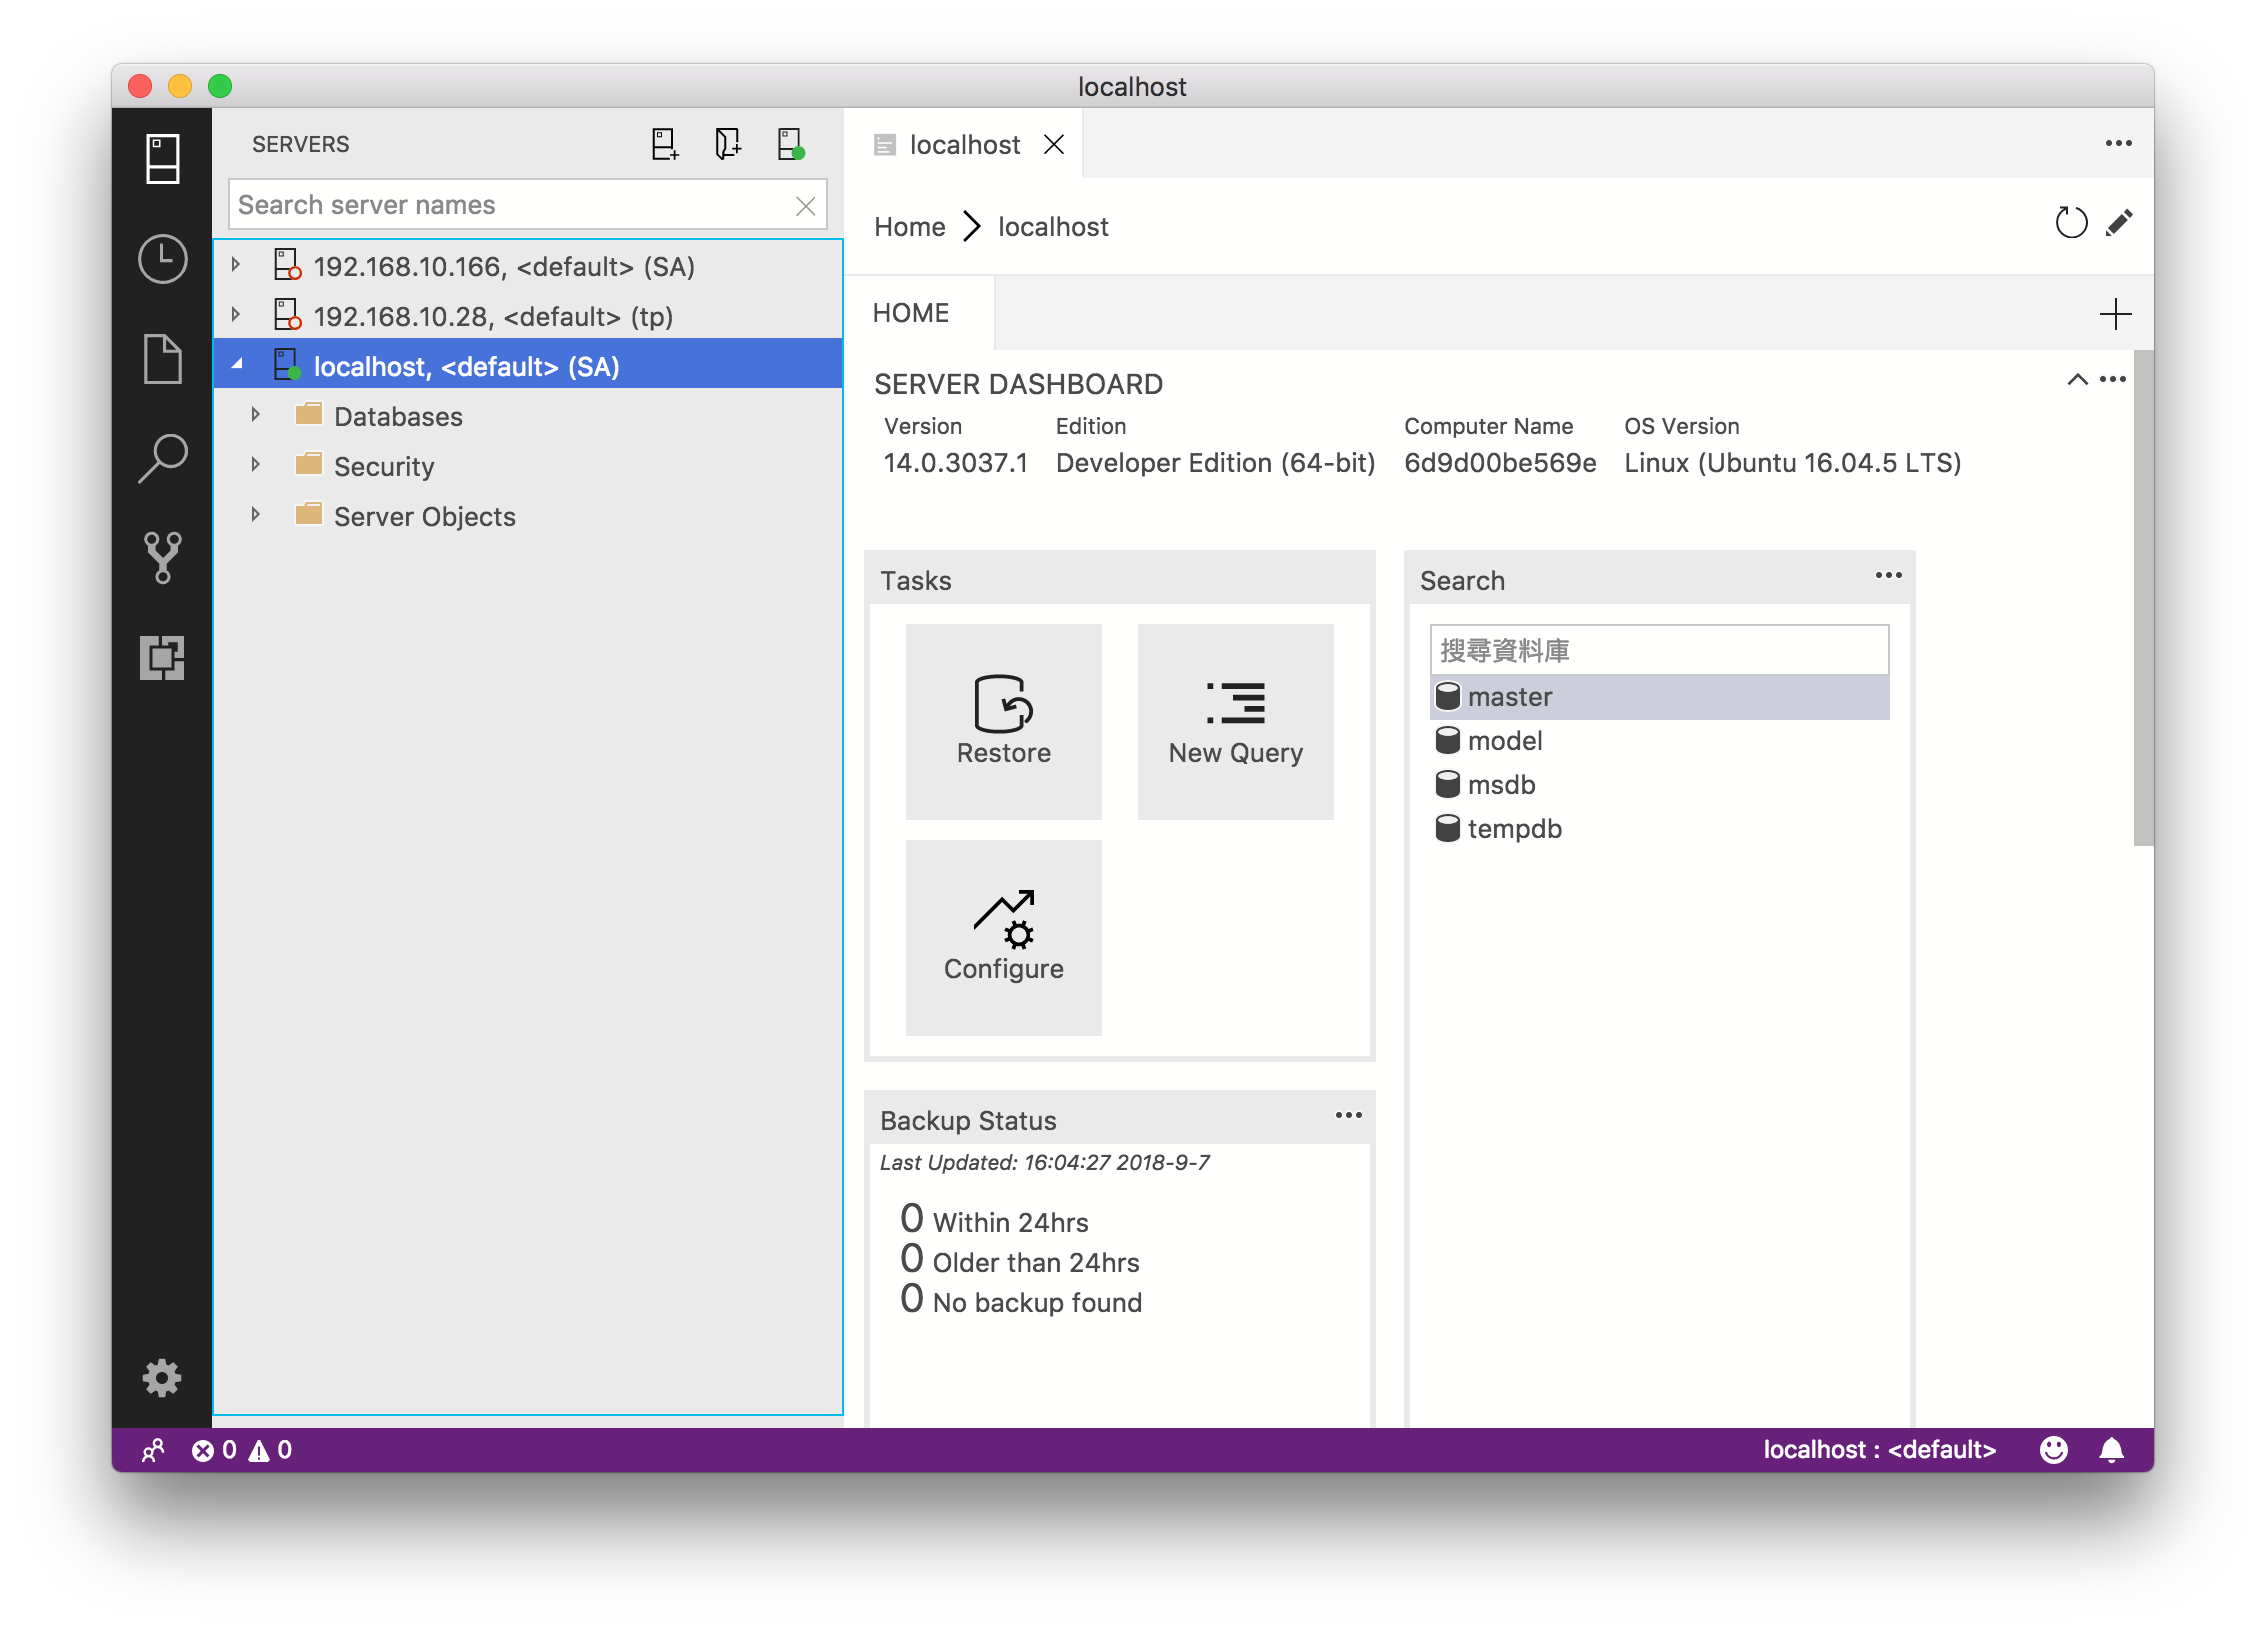
Task: Click Last Updated backup timestamp
Action: pos(1044,1162)
